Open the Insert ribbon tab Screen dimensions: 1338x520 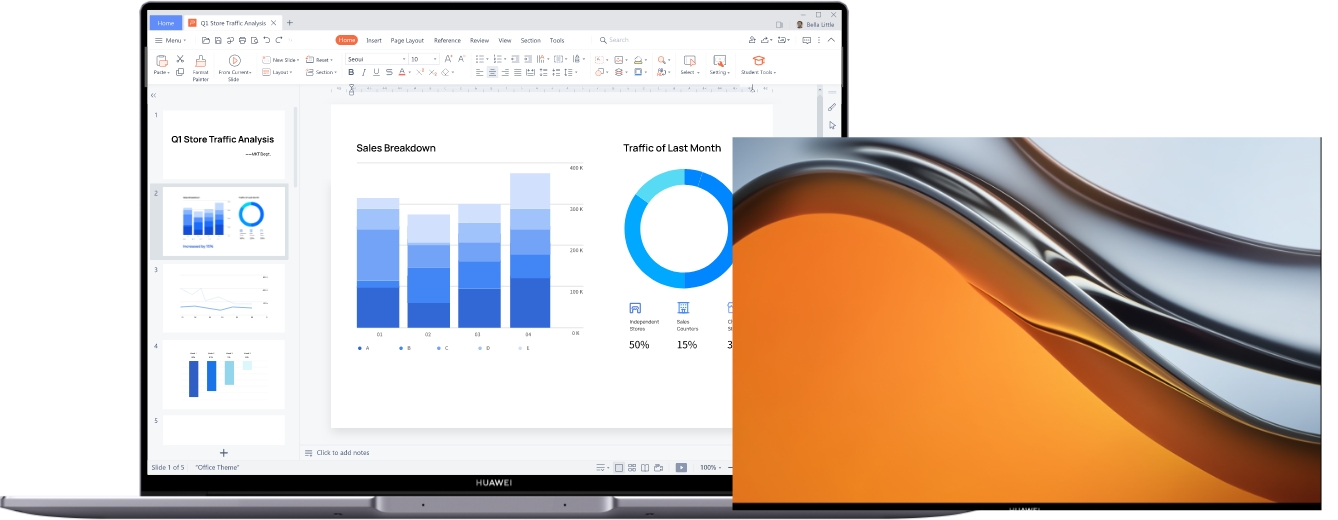373,40
